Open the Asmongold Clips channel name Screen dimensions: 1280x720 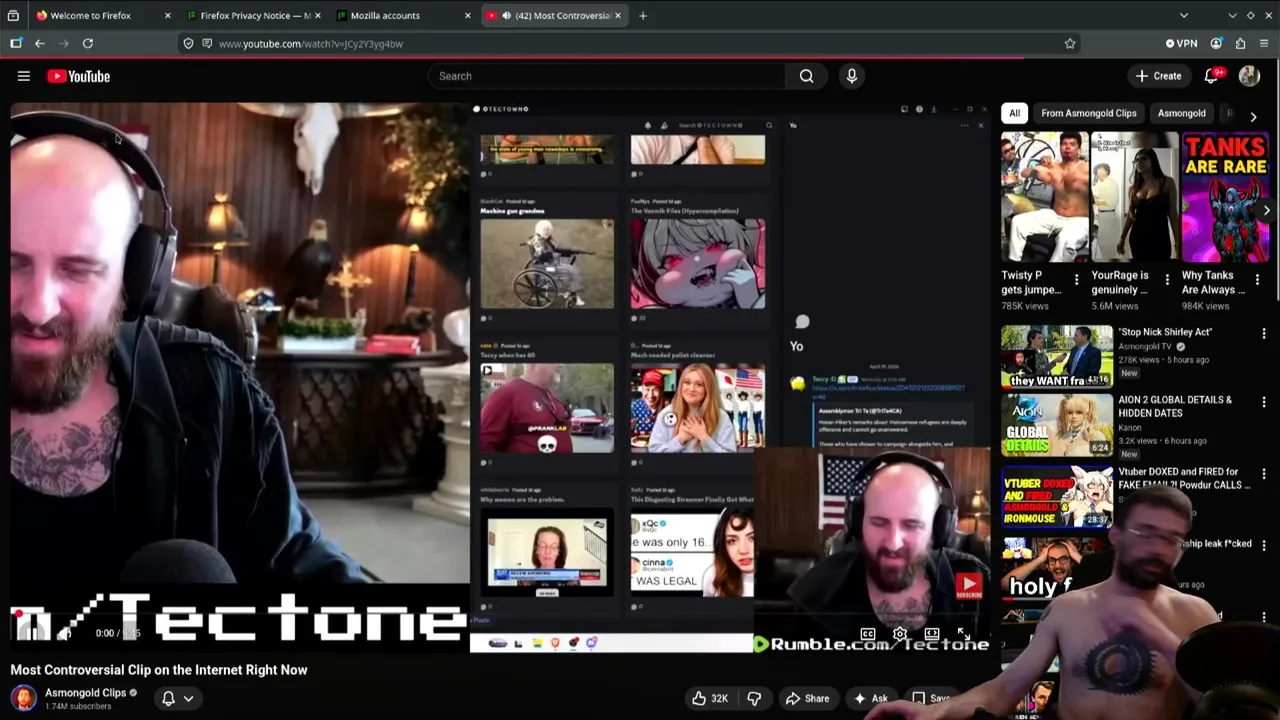85,692
